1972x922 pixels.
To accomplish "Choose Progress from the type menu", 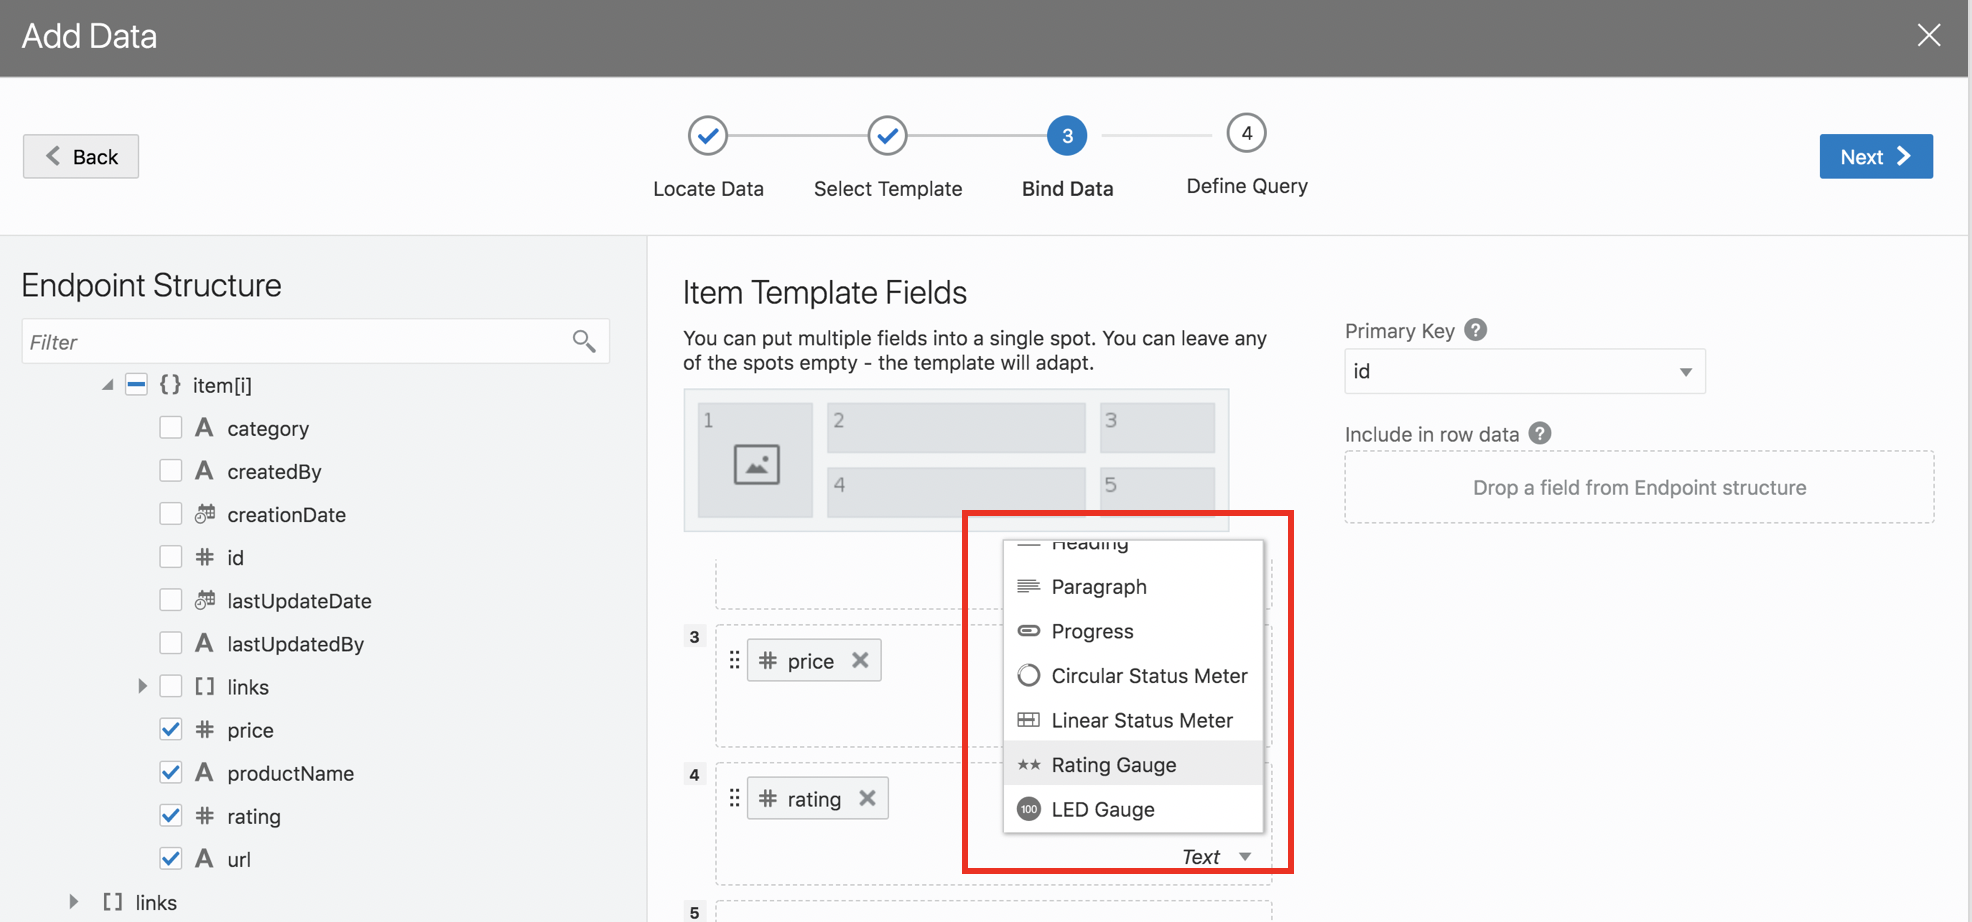I will [x=1133, y=631].
